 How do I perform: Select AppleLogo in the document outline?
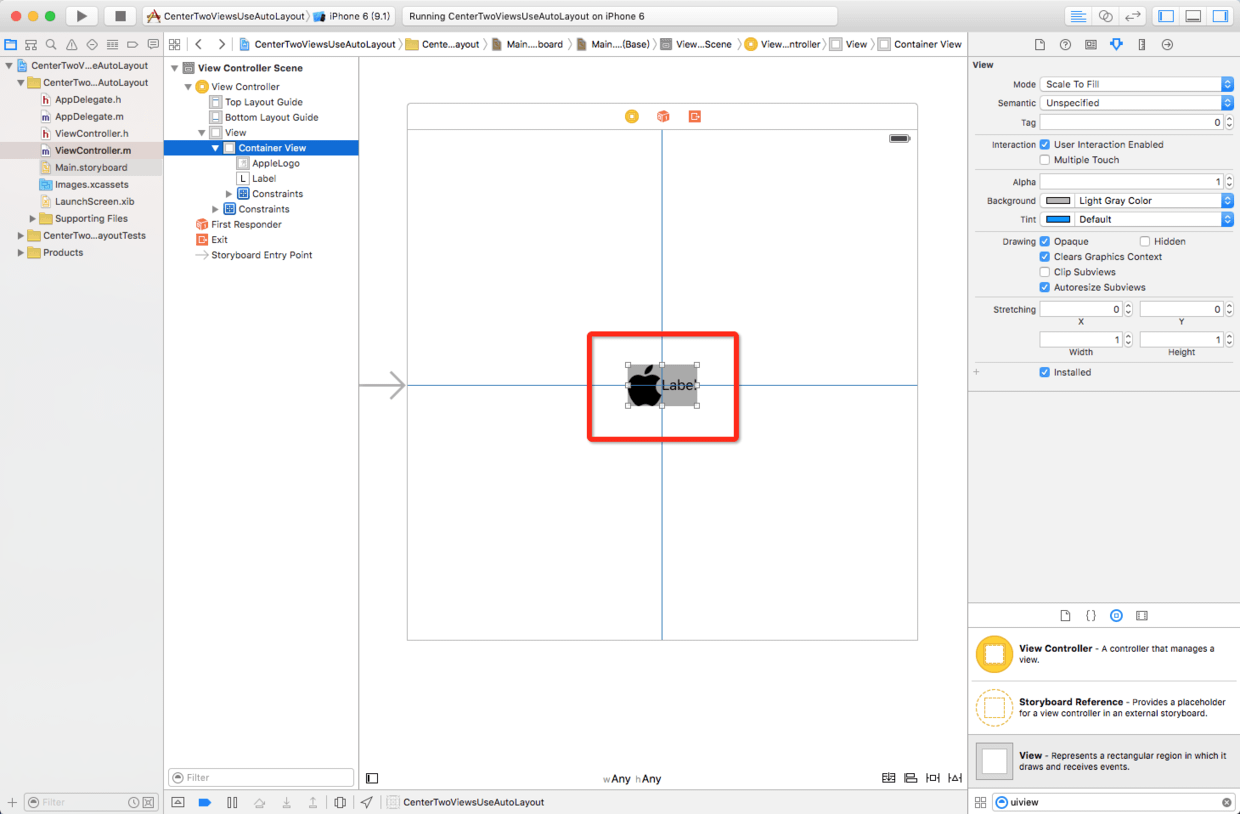(x=276, y=163)
